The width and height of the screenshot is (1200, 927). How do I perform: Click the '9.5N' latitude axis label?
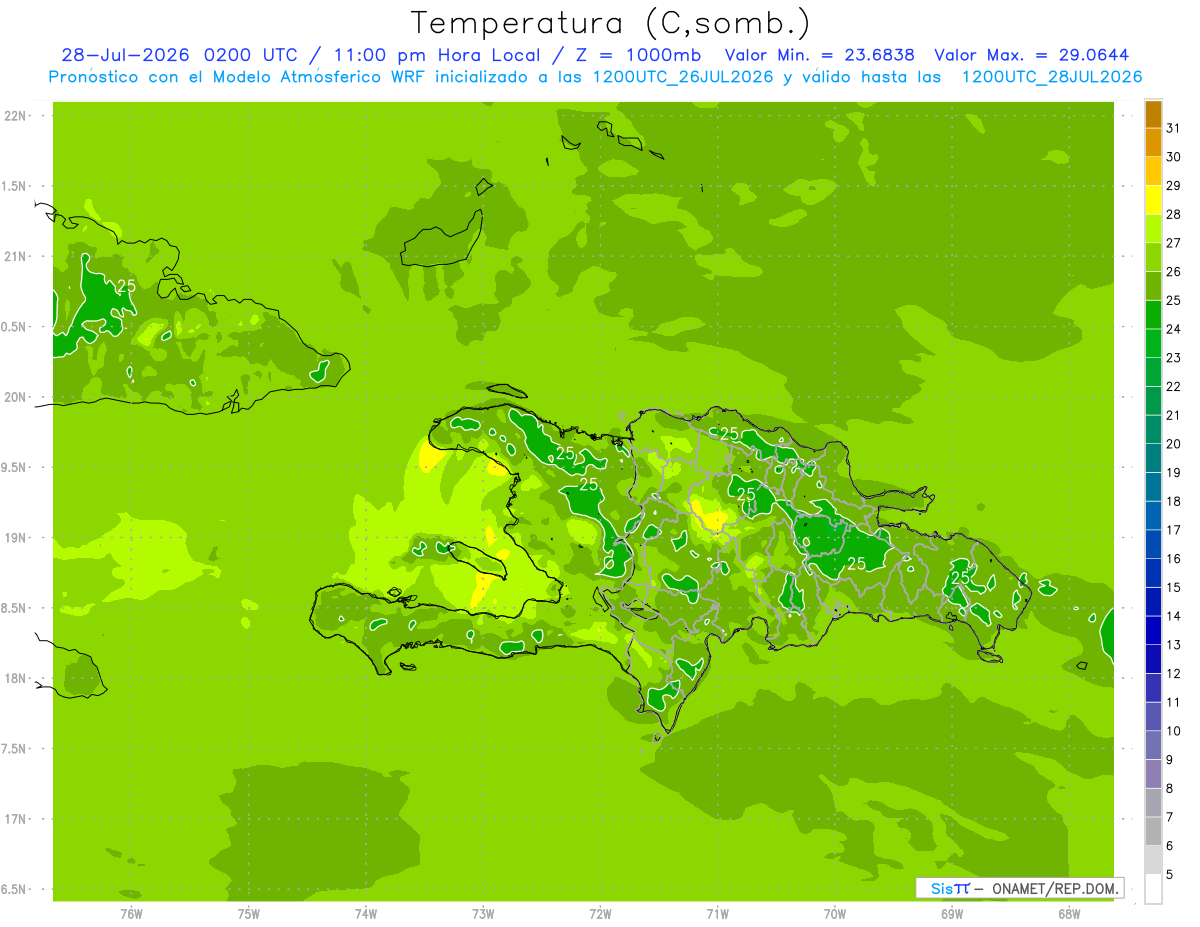click(15, 468)
